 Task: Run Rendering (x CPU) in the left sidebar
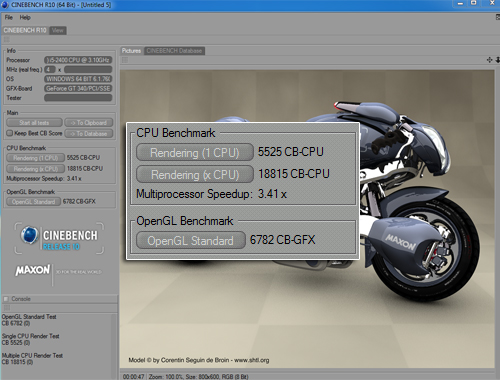[x=35, y=169]
